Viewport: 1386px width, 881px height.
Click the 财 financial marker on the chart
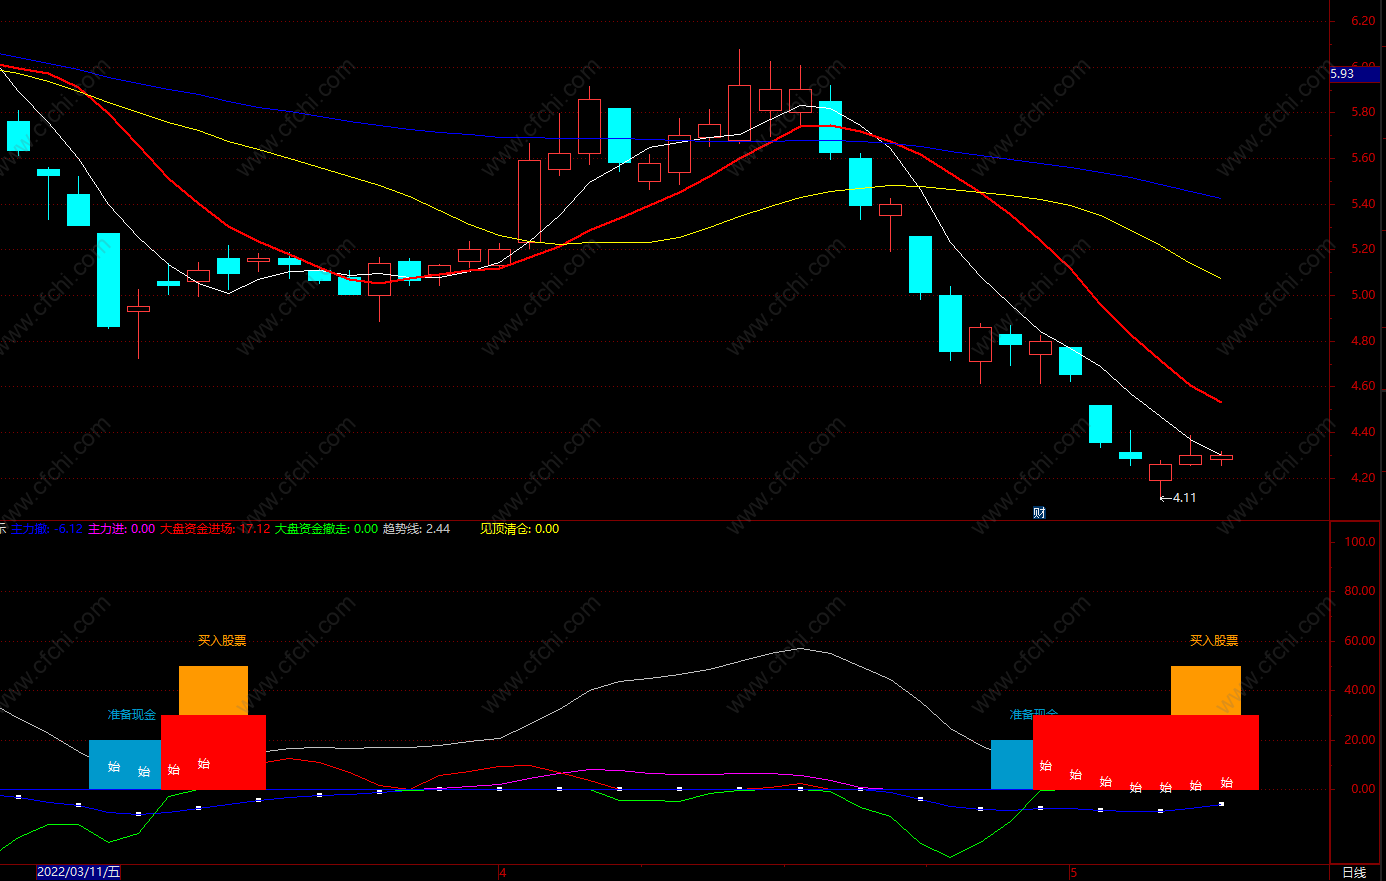coord(1039,513)
